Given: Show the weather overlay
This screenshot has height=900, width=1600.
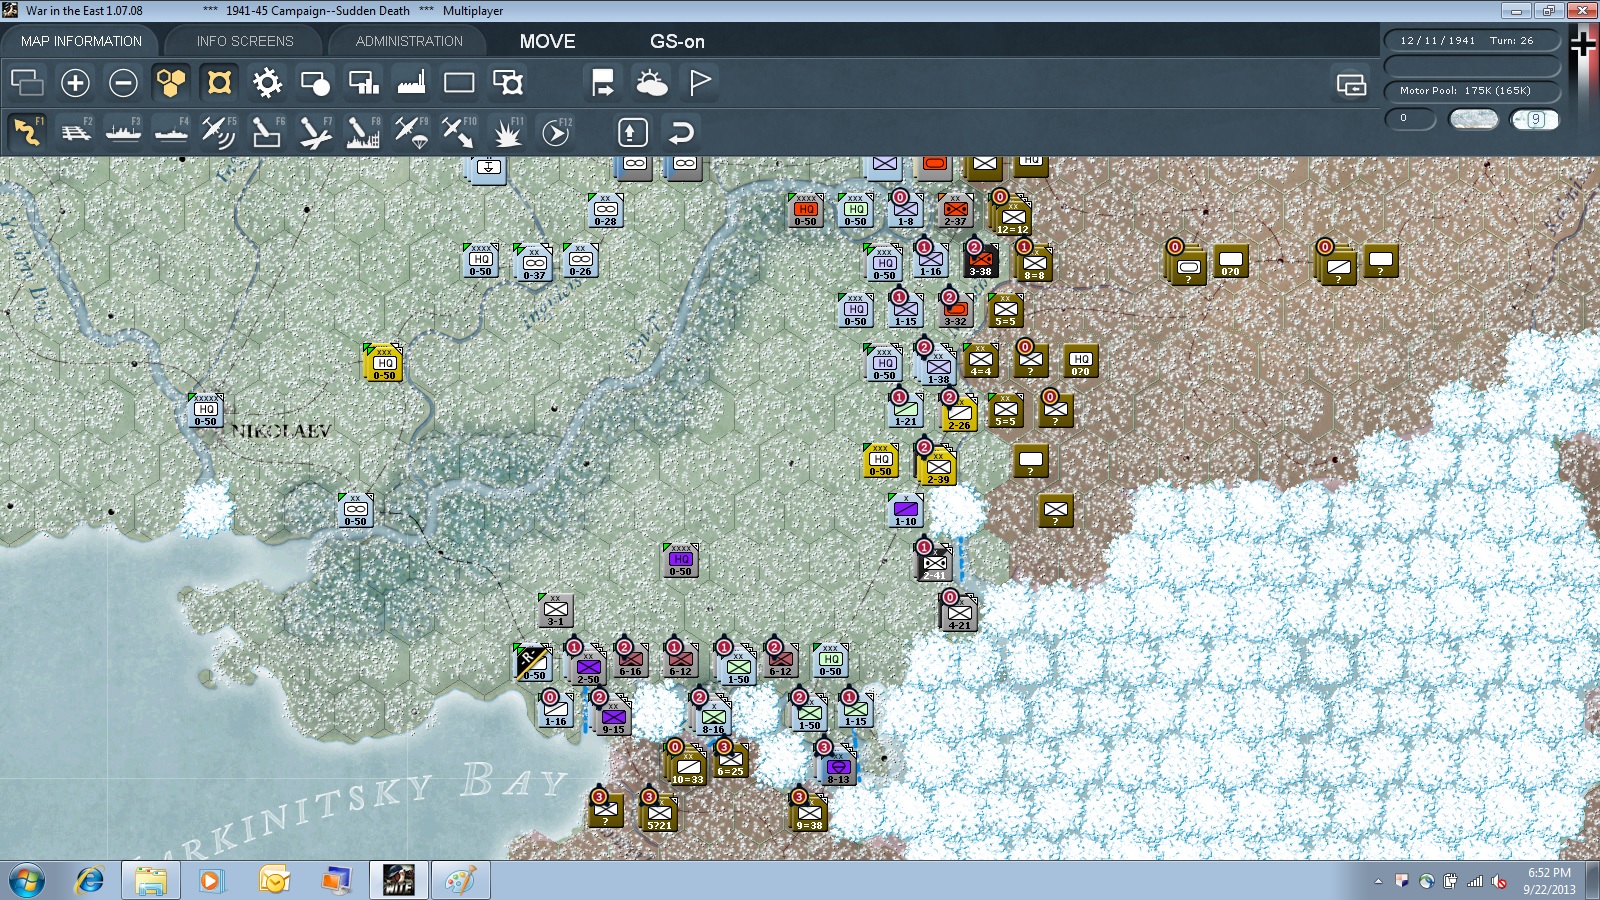Looking at the screenshot, I should pos(652,83).
